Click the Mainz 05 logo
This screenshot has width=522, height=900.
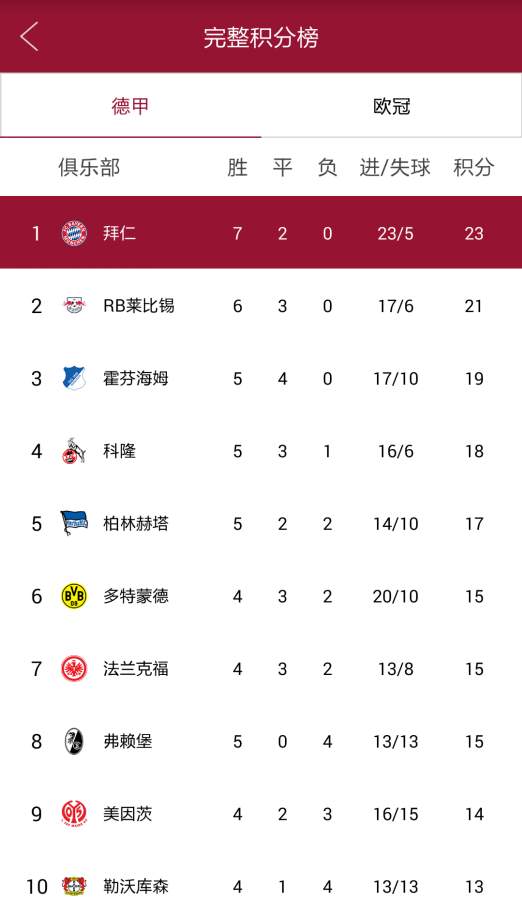coord(74,813)
